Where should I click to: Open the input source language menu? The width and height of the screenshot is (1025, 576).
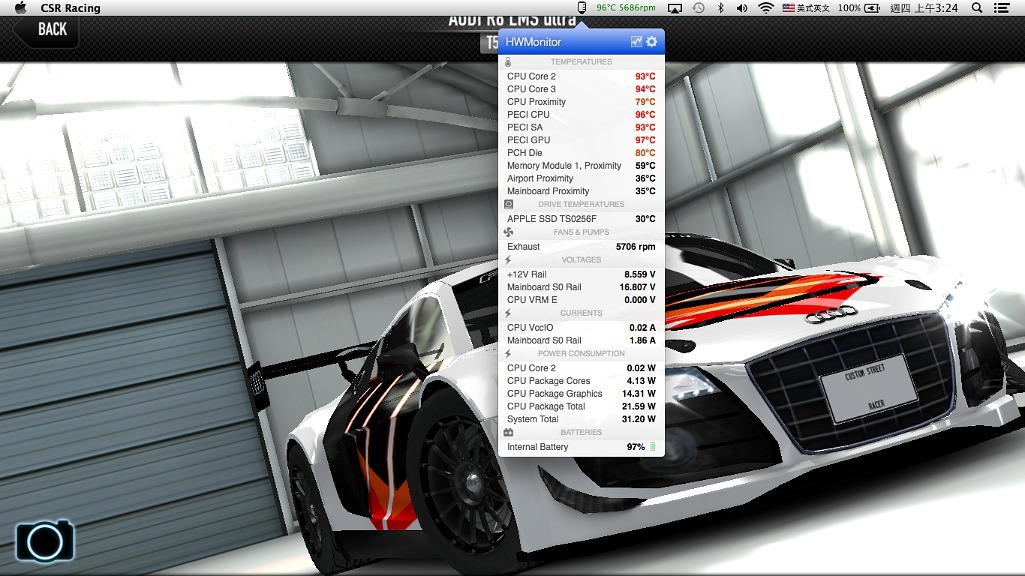[x=806, y=8]
